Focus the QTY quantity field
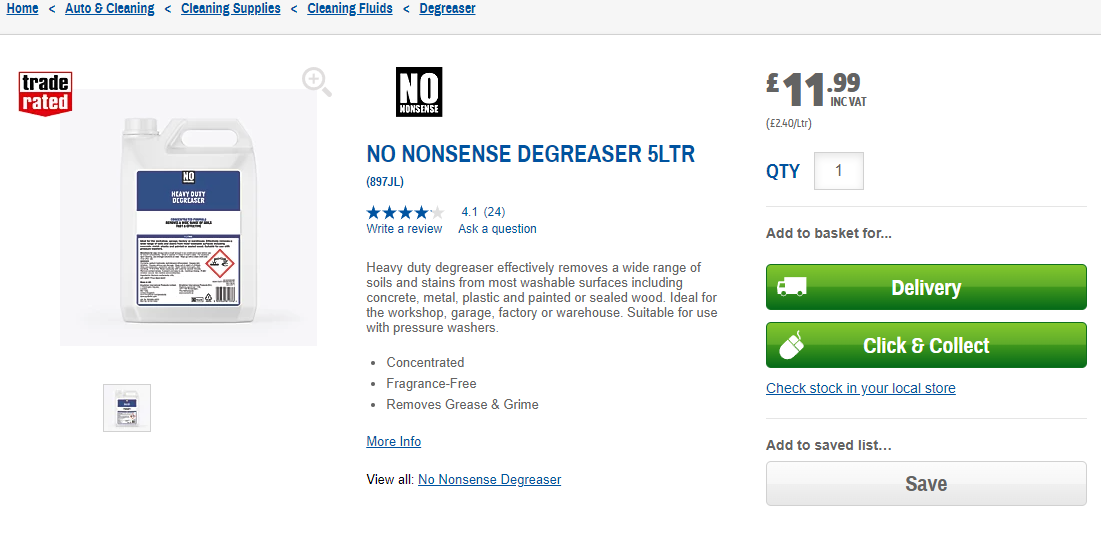Viewport: 1101px width, 552px height. coord(838,171)
